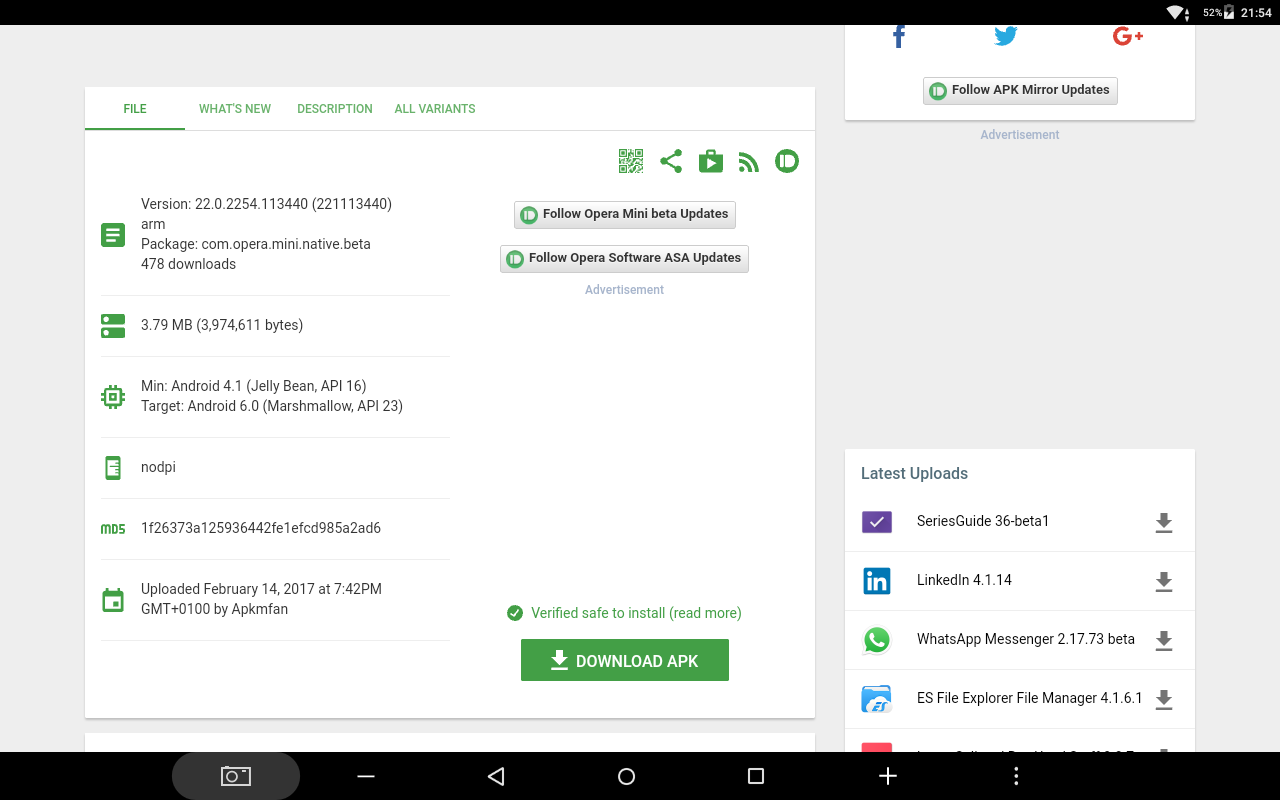The width and height of the screenshot is (1280, 800).
Task: Tap the screenshot camera button in navigation bar
Action: (x=236, y=776)
